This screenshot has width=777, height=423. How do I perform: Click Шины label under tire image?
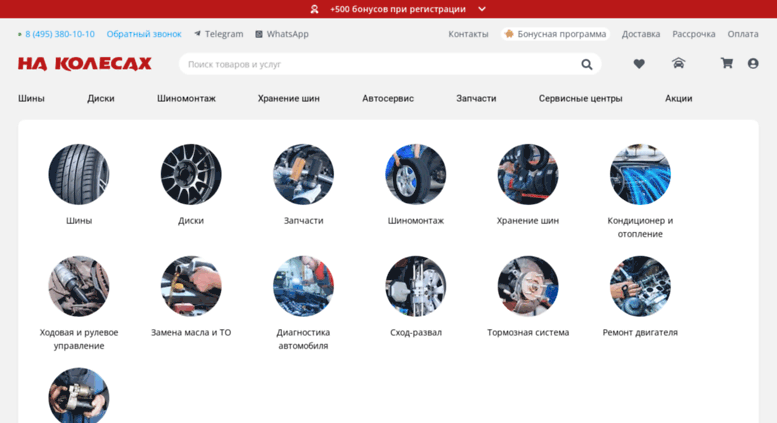pos(79,220)
